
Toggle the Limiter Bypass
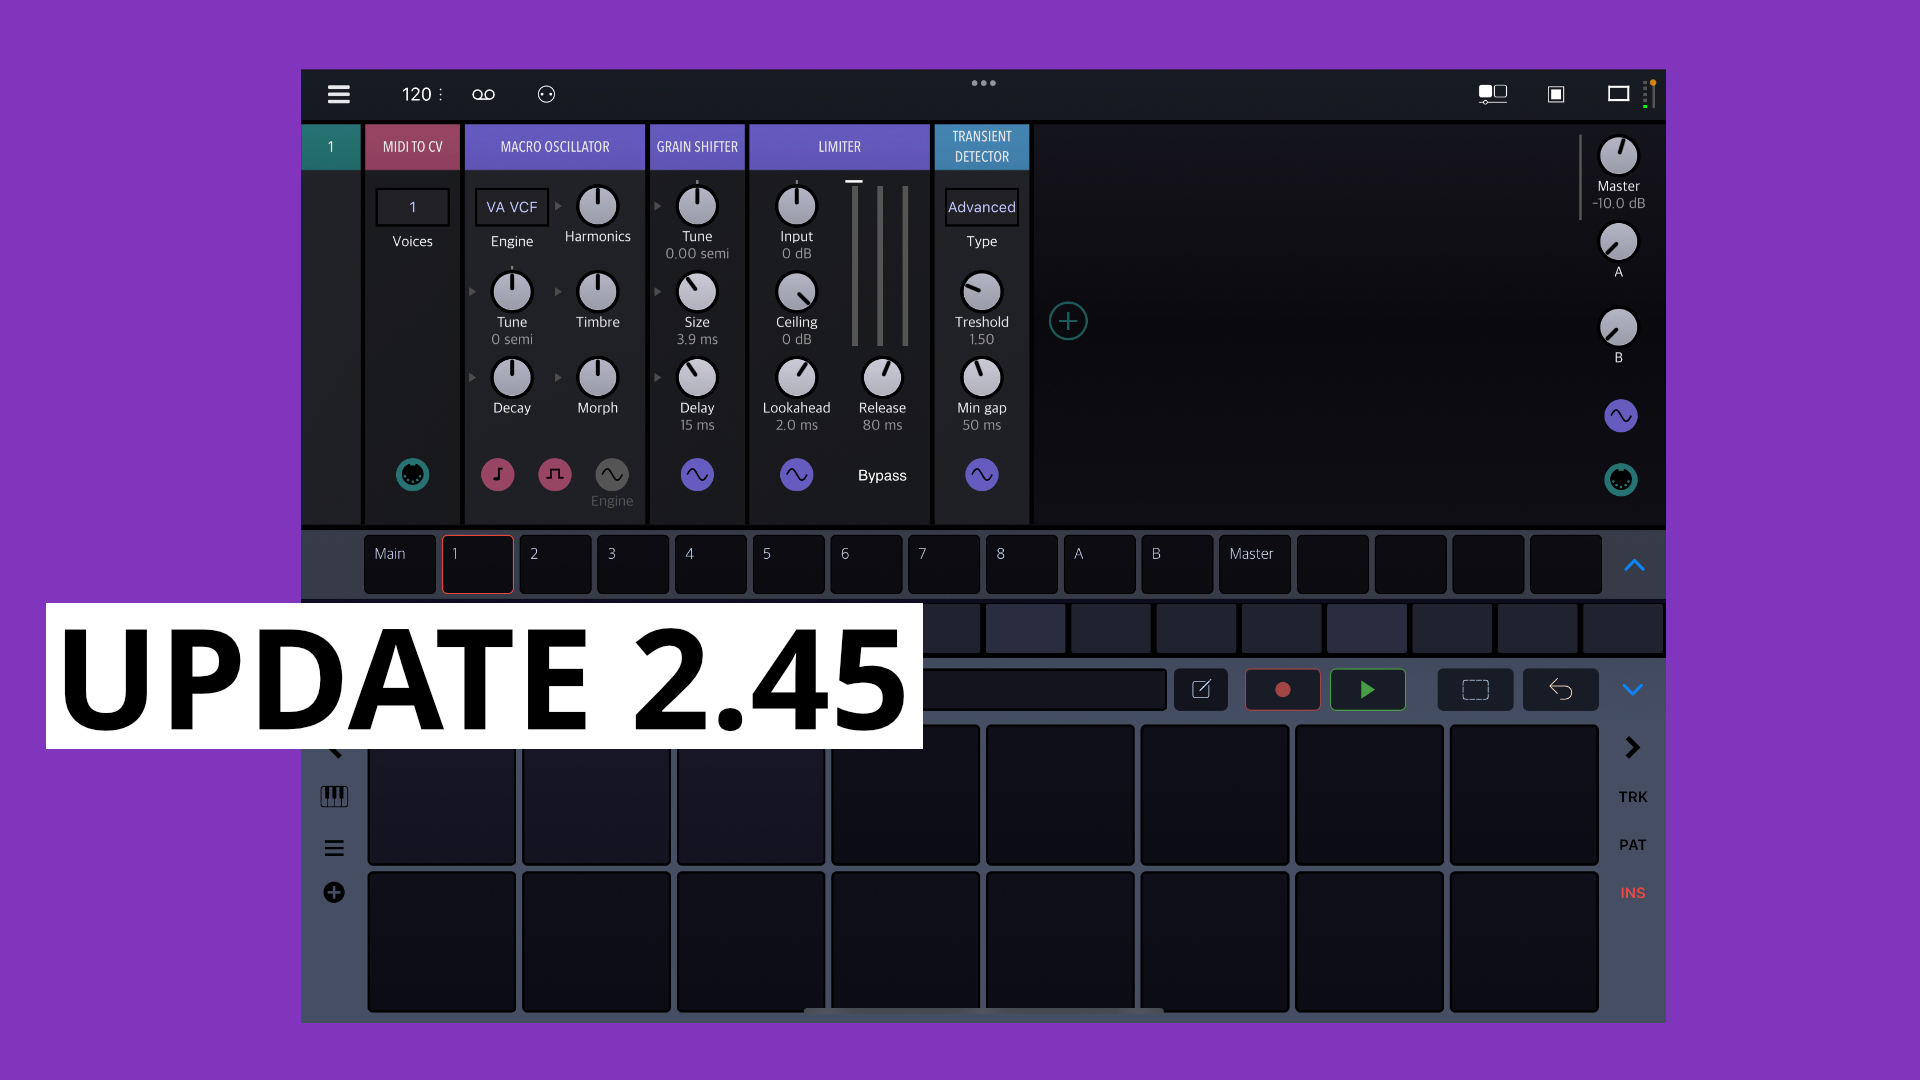tap(882, 475)
